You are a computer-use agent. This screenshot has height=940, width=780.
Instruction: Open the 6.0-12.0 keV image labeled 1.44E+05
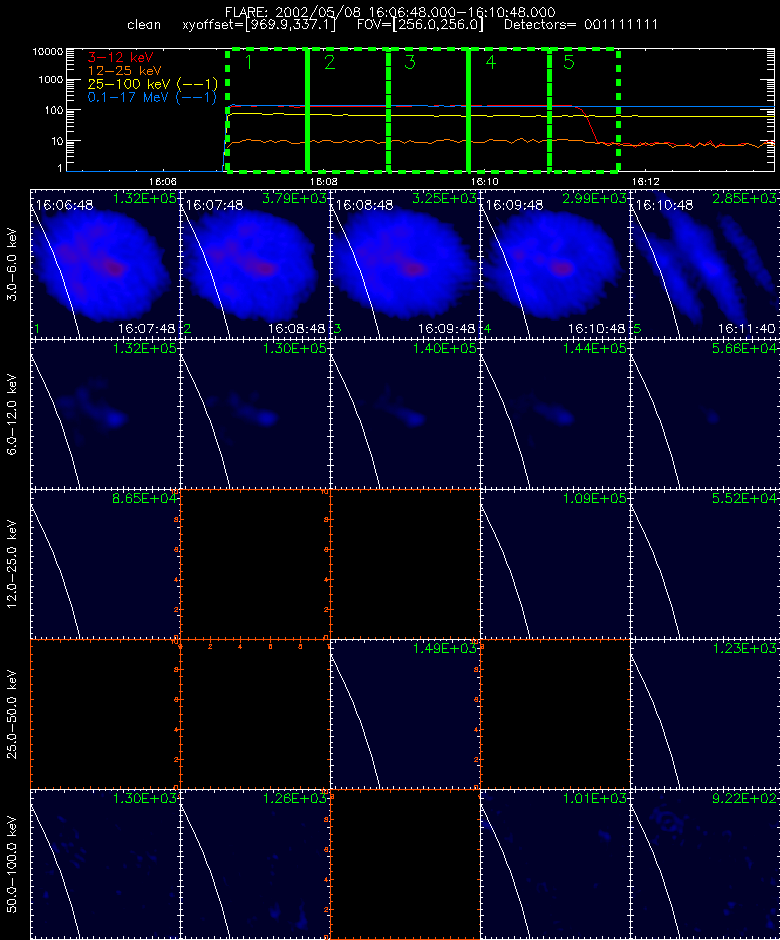point(555,414)
